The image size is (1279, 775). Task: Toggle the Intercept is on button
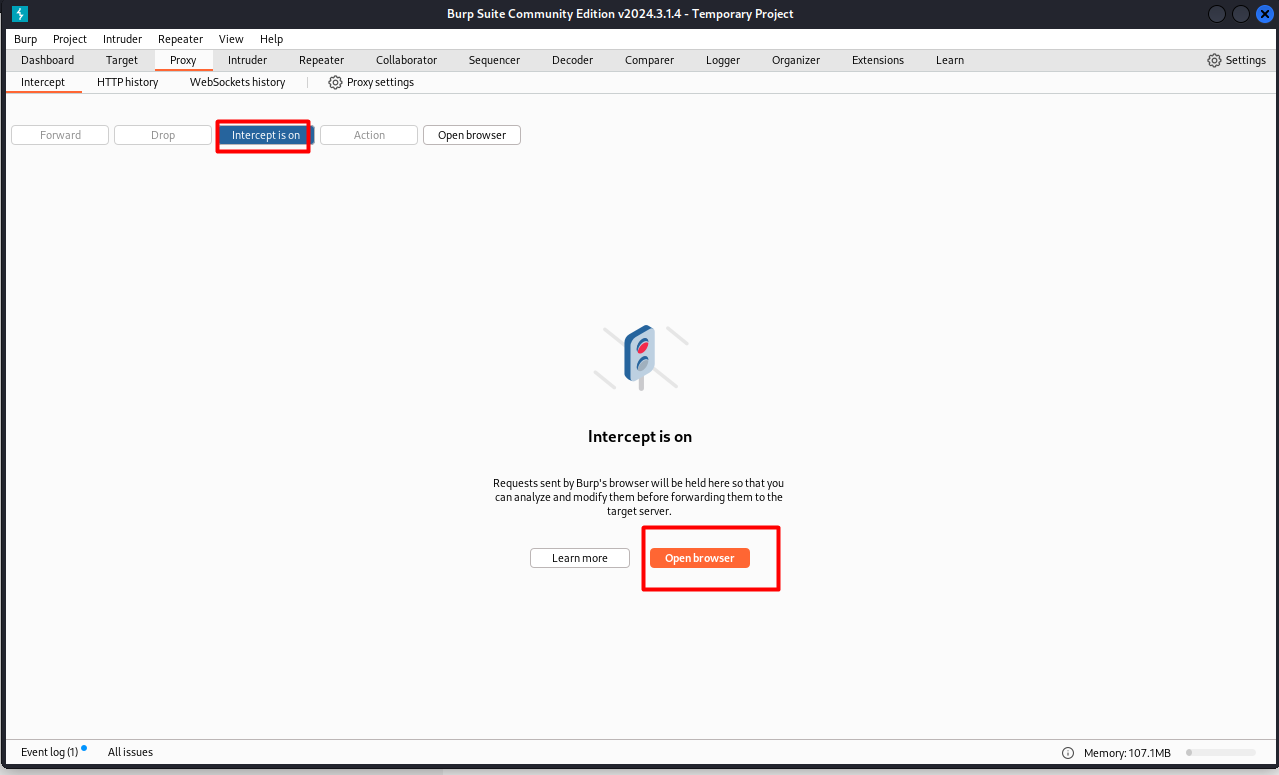[x=265, y=135]
